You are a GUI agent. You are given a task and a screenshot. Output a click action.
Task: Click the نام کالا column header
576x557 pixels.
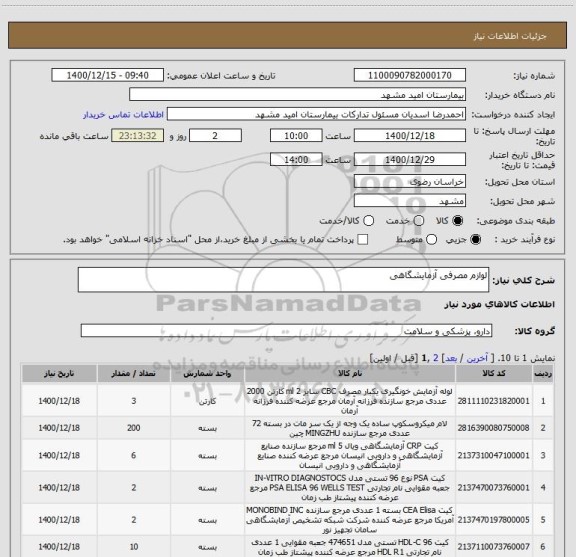click(x=350, y=373)
